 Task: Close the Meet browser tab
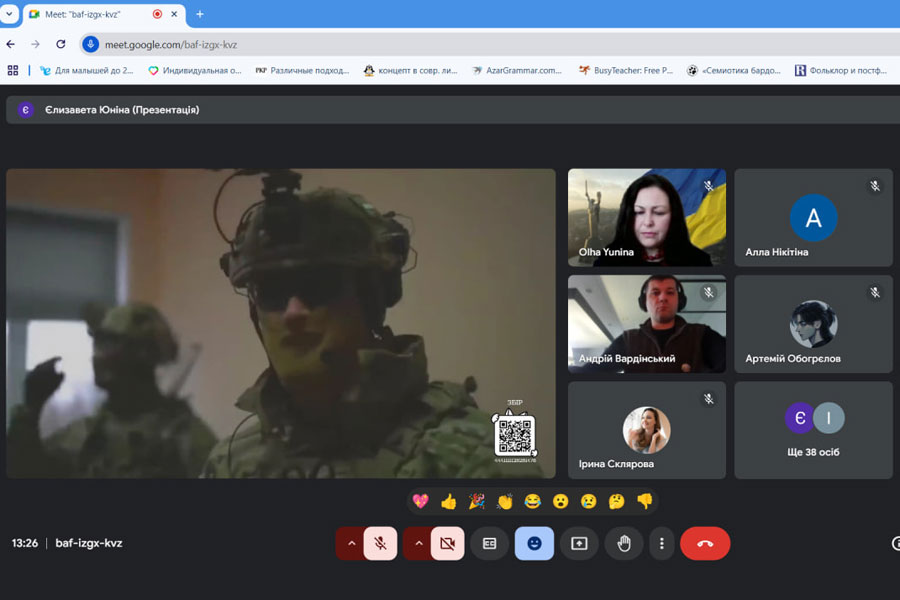tap(174, 14)
